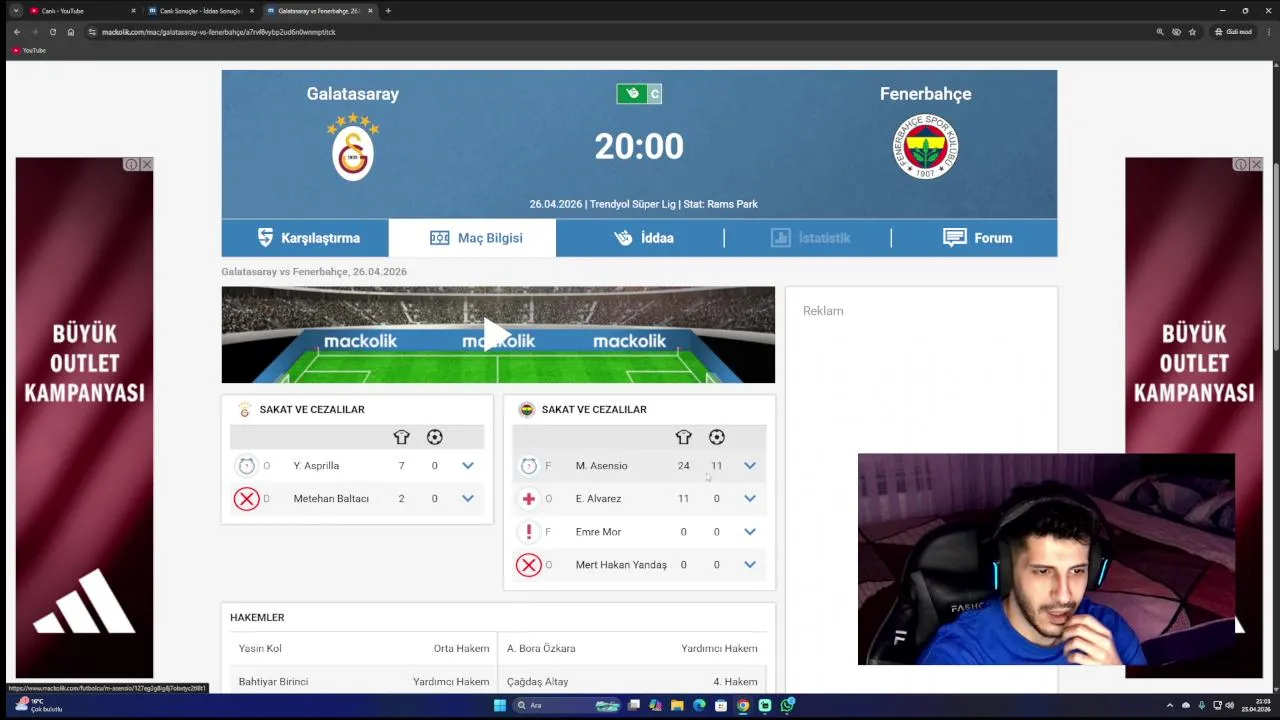
Task: Close the right side advertisement
Action: click(1256, 164)
